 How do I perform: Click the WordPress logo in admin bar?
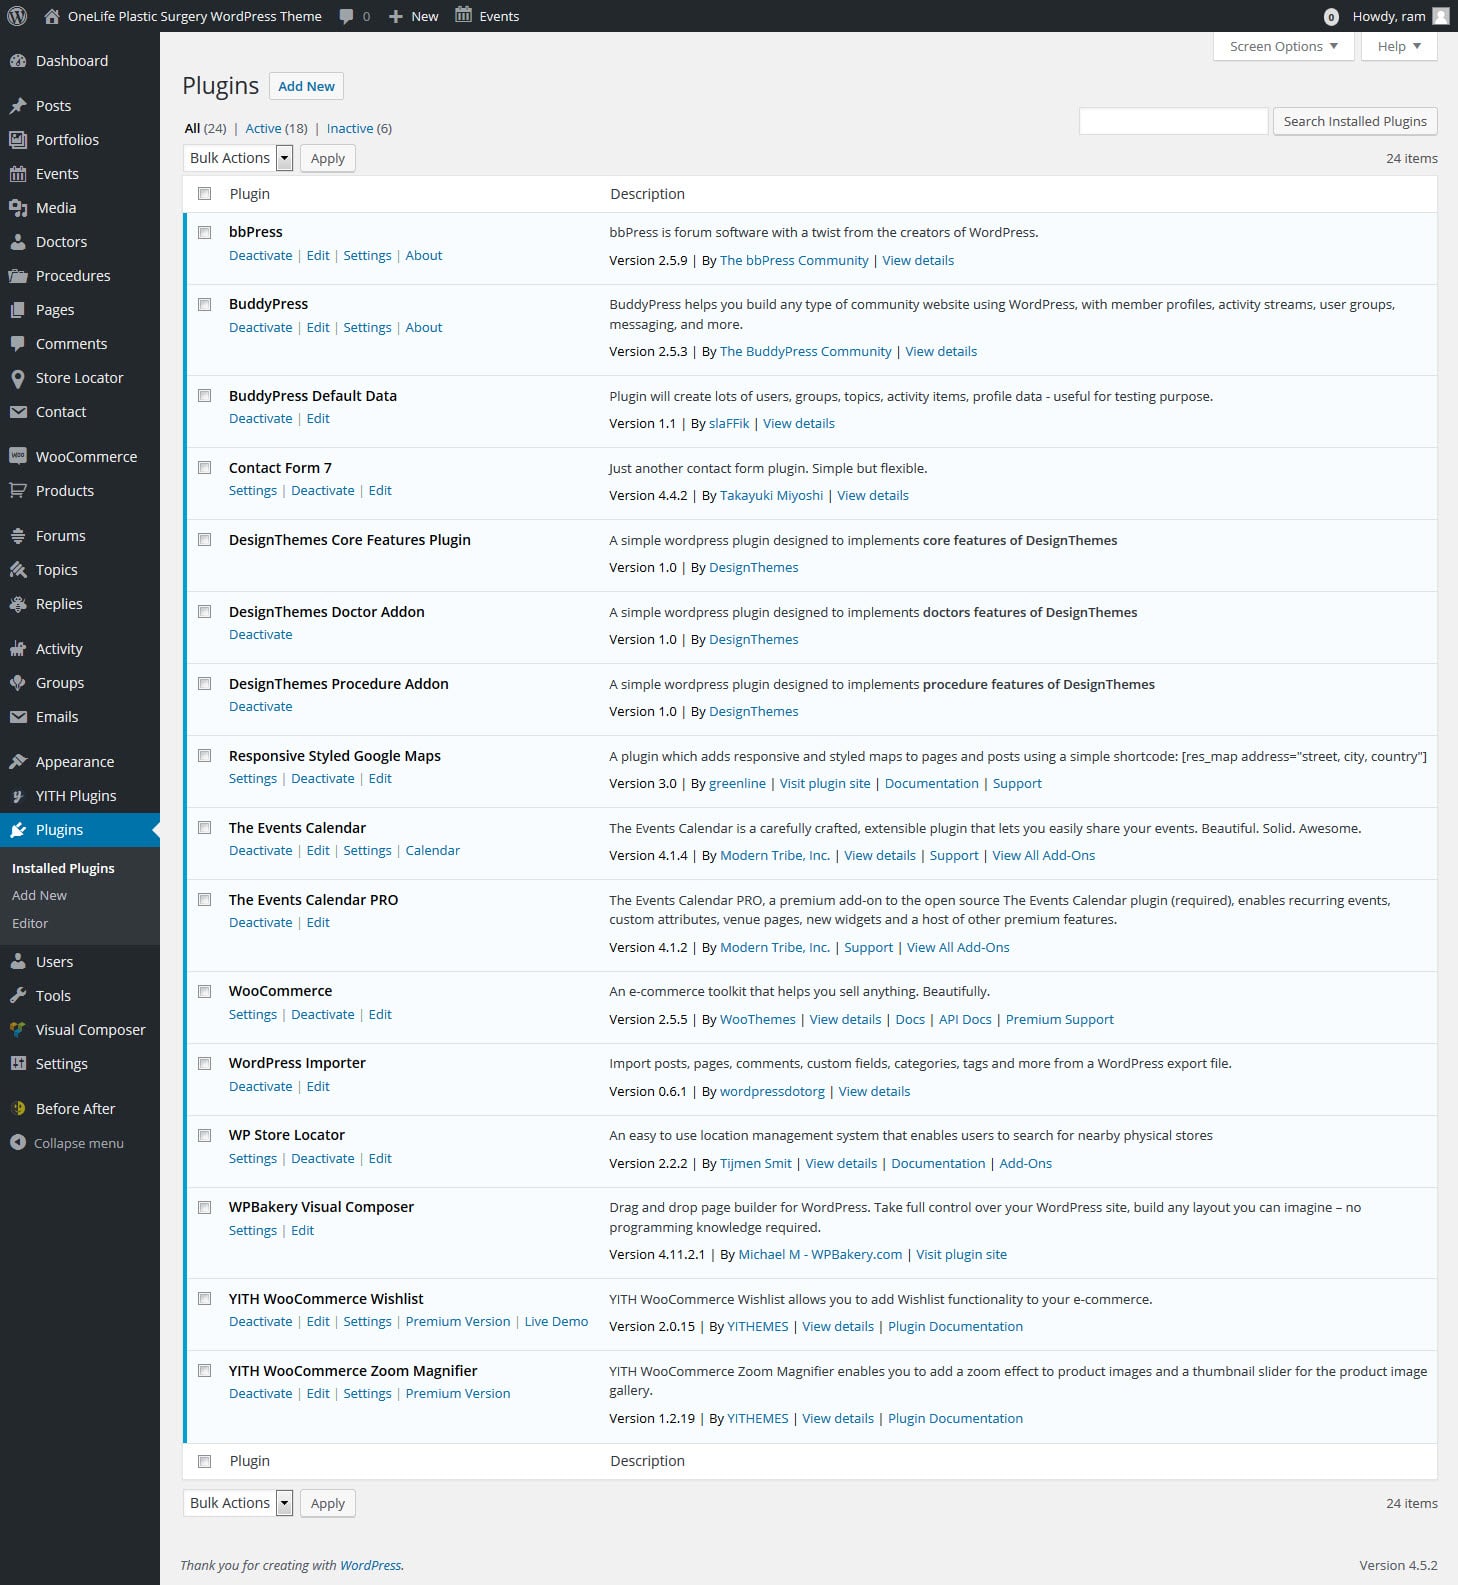(x=17, y=16)
